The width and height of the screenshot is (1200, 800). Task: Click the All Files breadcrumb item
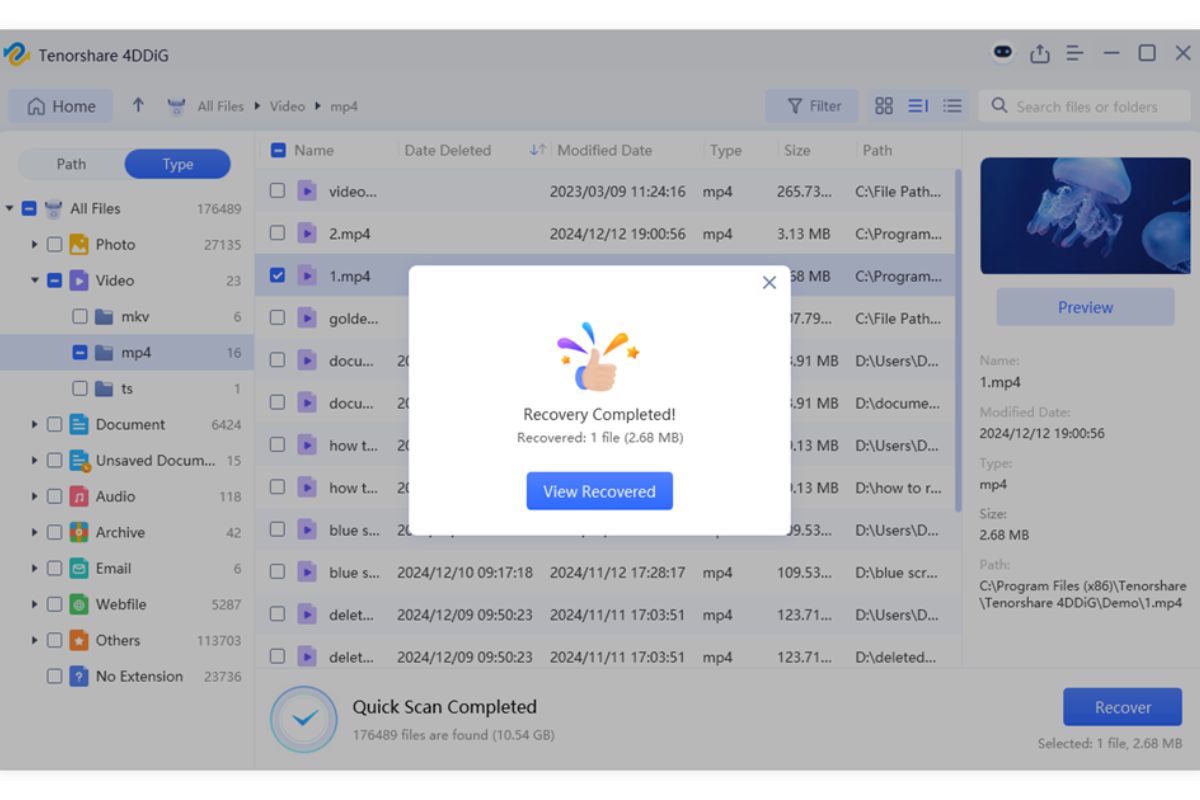point(220,106)
